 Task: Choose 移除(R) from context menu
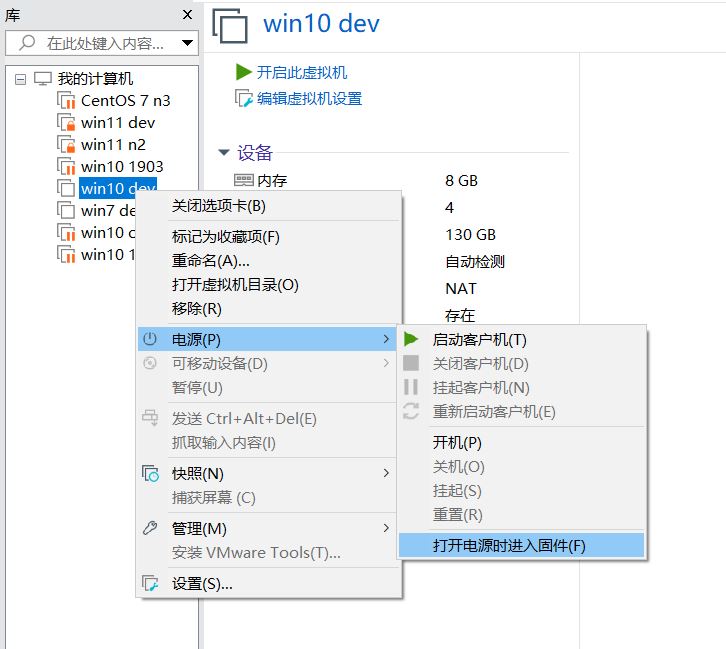point(269,309)
